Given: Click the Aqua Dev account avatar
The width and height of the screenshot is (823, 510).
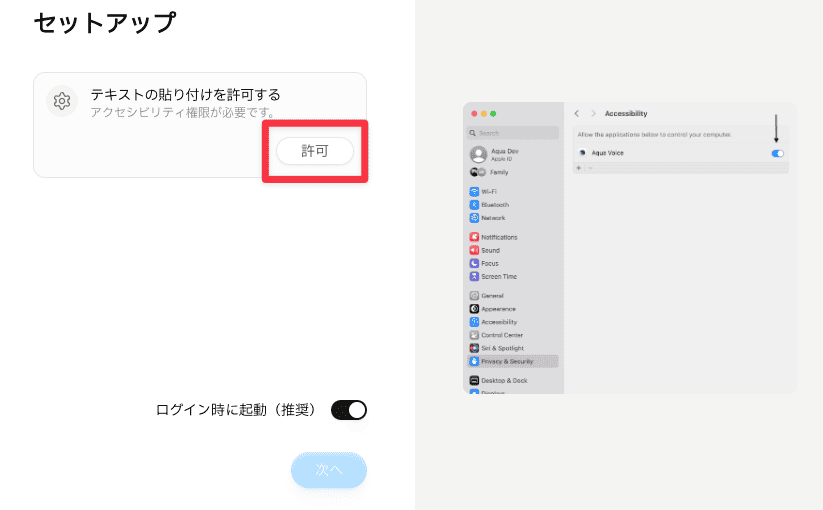Looking at the screenshot, I should click(x=478, y=154).
